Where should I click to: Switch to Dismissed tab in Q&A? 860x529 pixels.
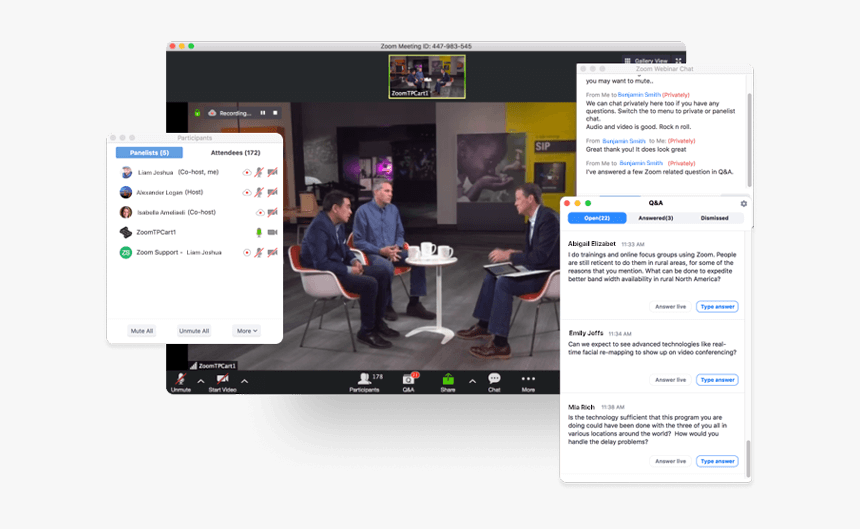714,218
